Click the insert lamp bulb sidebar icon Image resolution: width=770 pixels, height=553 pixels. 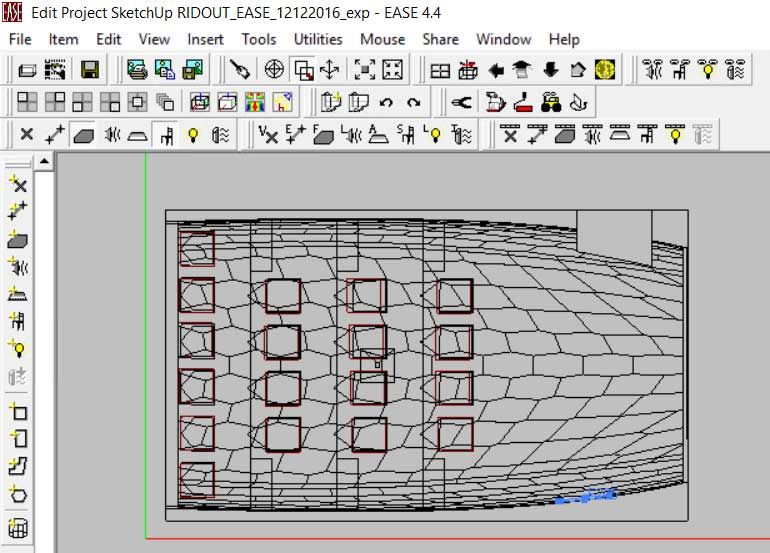[18, 349]
